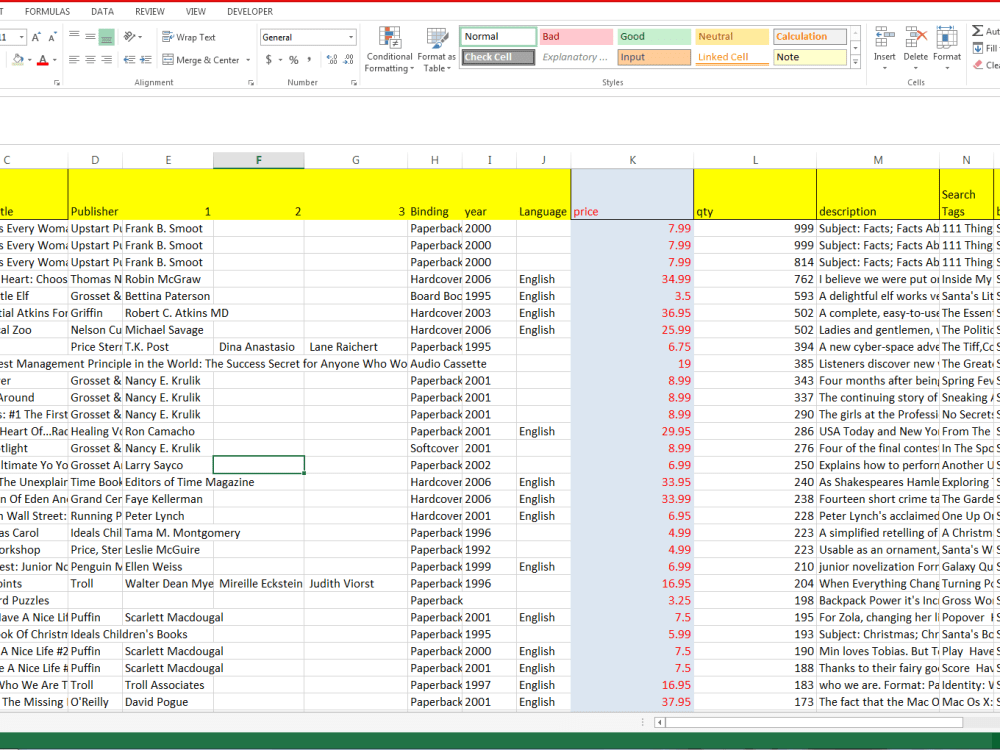Image resolution: width=1000 pixels, height=750 pixels.
Task: Apply comma style
Action: (x=309, y=60)
